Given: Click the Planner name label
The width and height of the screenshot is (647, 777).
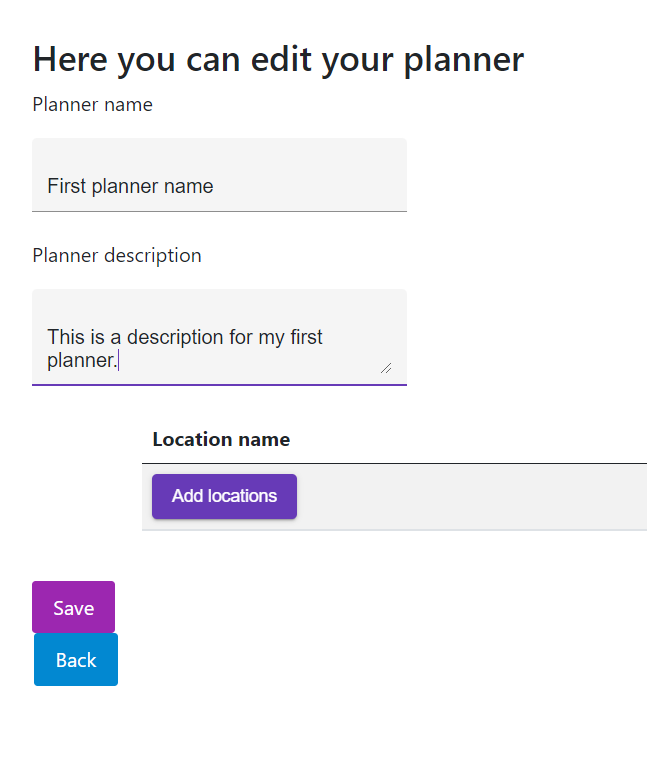Looking at the screenshot, I should coord(92,105).
